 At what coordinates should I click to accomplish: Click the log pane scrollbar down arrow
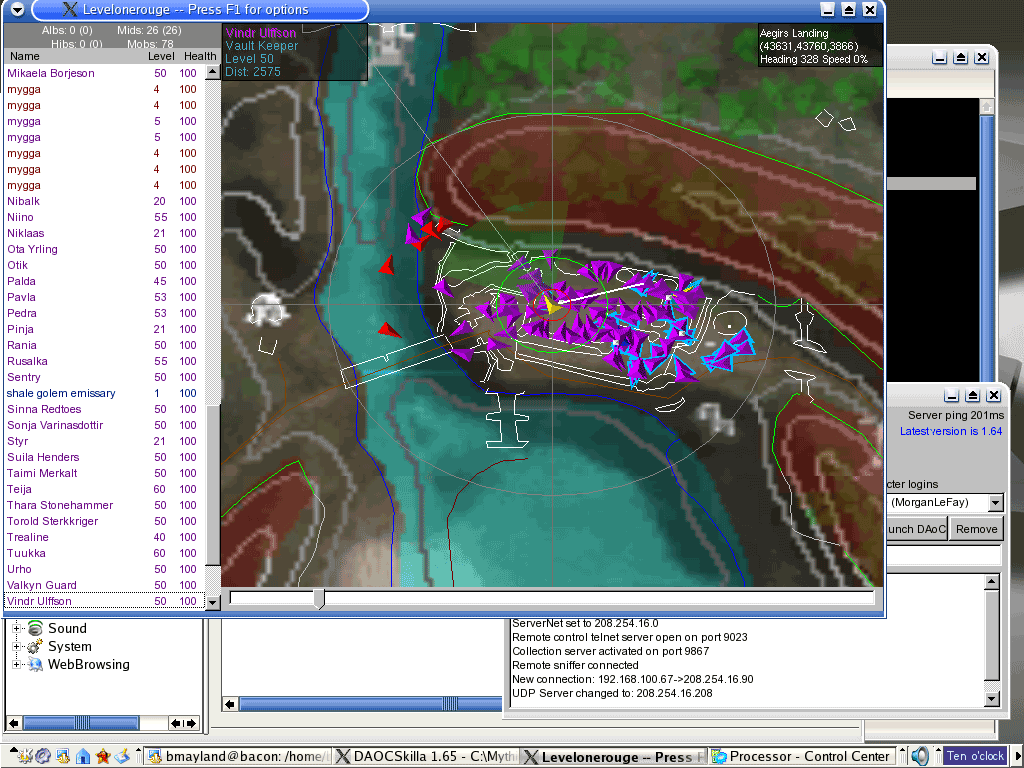click(992, 699)
